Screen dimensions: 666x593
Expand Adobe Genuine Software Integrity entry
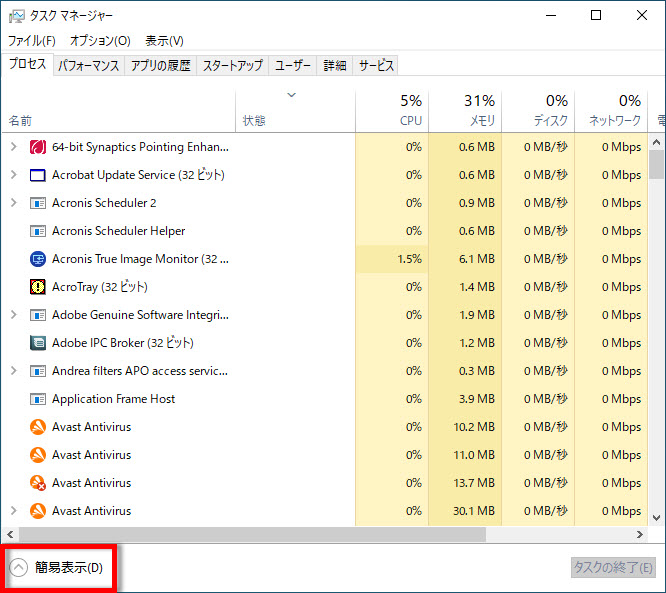pos(13,315)
